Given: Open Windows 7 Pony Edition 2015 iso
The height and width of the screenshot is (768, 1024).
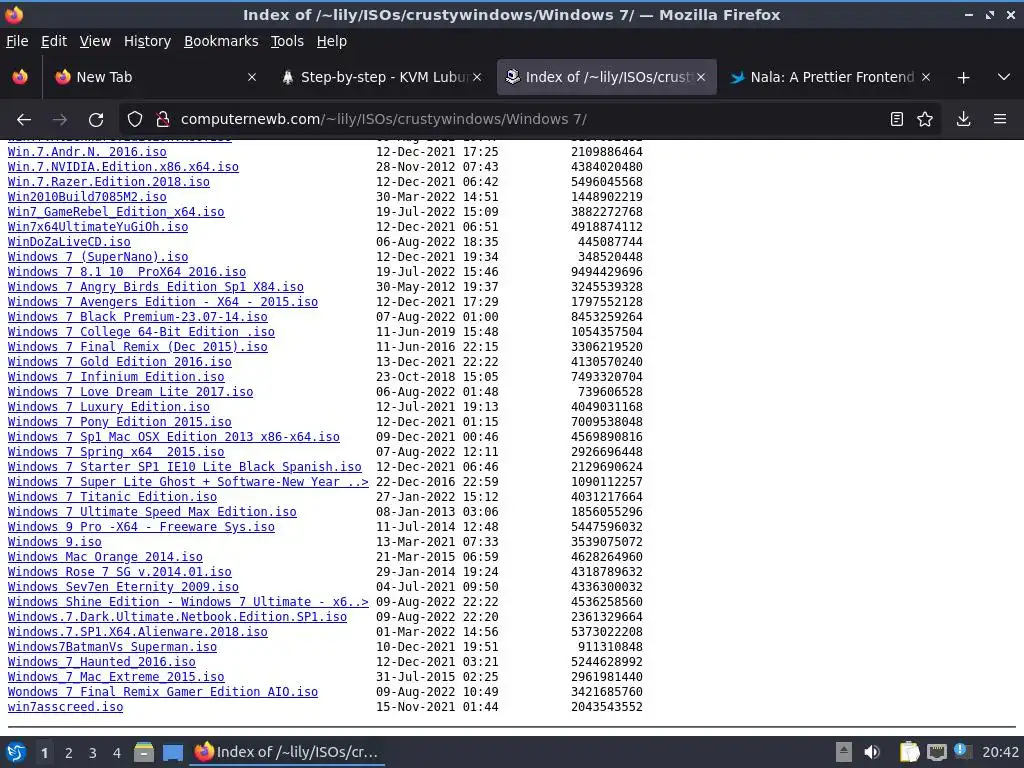Looking at the screenshot, I should [120, 422].
